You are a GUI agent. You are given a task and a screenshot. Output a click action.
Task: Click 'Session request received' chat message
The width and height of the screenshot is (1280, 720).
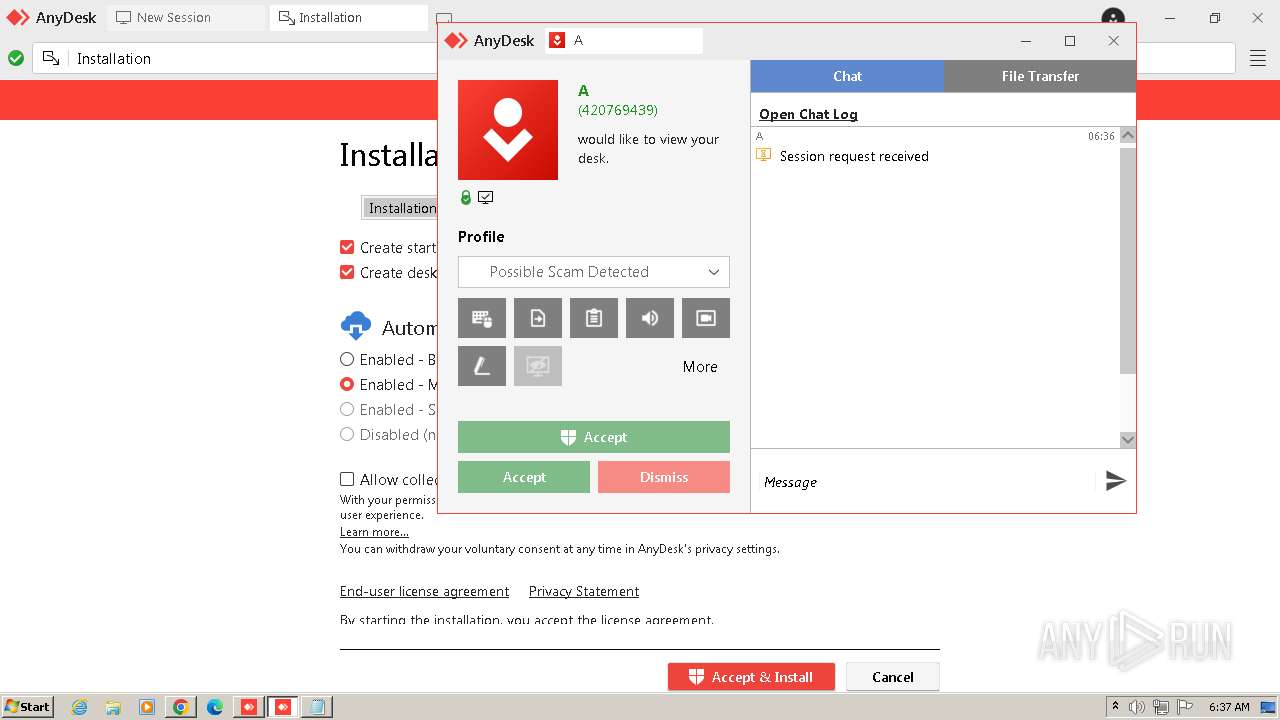coord(854,156)
